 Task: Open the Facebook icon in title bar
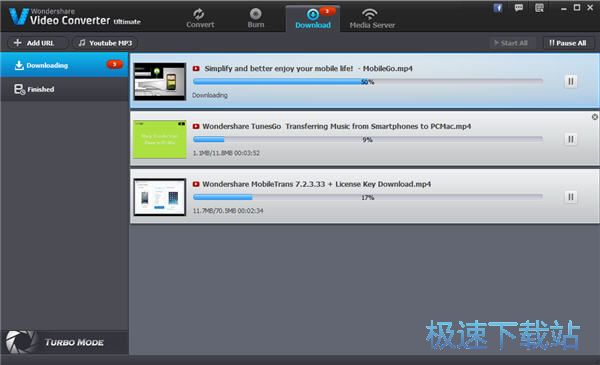pyautogui.click(x=497, y=8)
